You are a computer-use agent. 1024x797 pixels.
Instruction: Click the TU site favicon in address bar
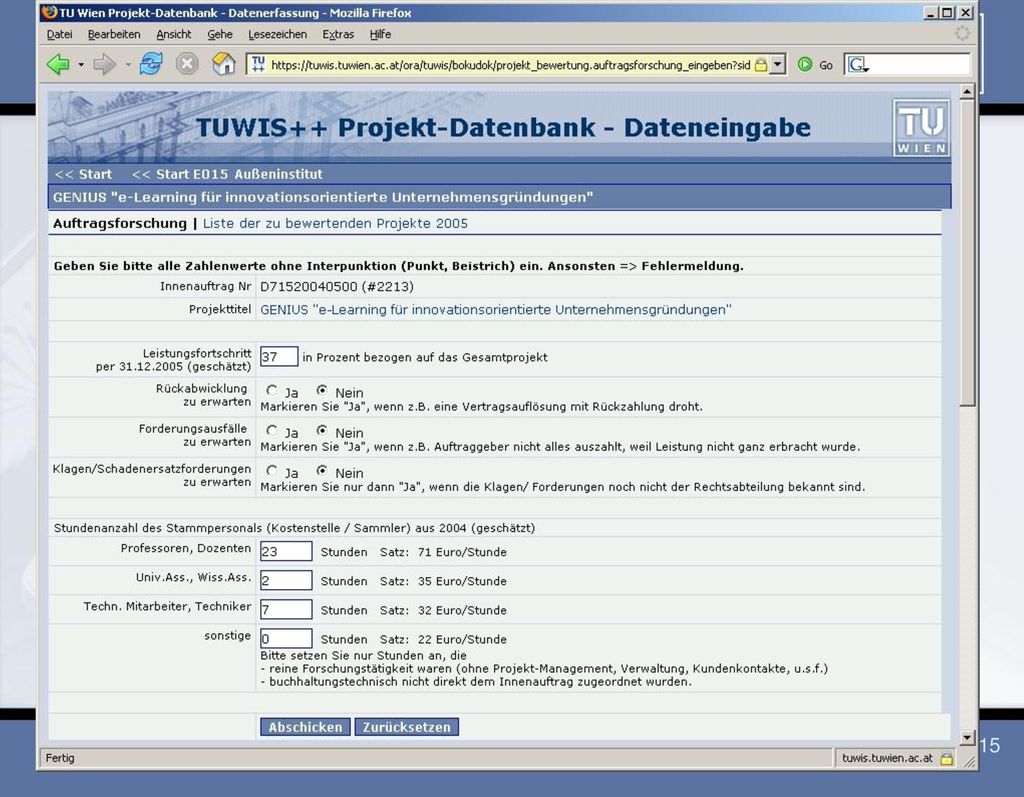coord(259,63)
